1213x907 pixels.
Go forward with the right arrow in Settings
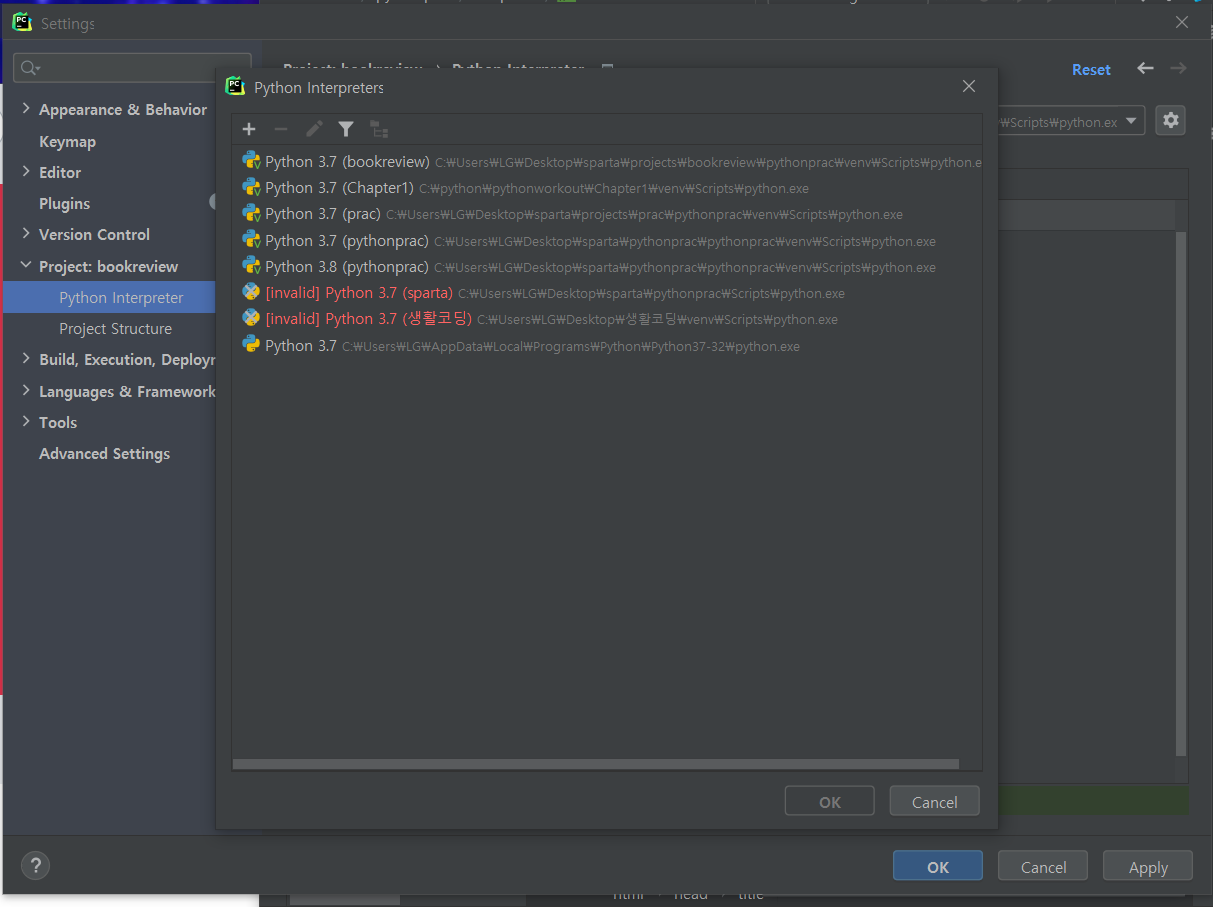tap(1178, 69)
